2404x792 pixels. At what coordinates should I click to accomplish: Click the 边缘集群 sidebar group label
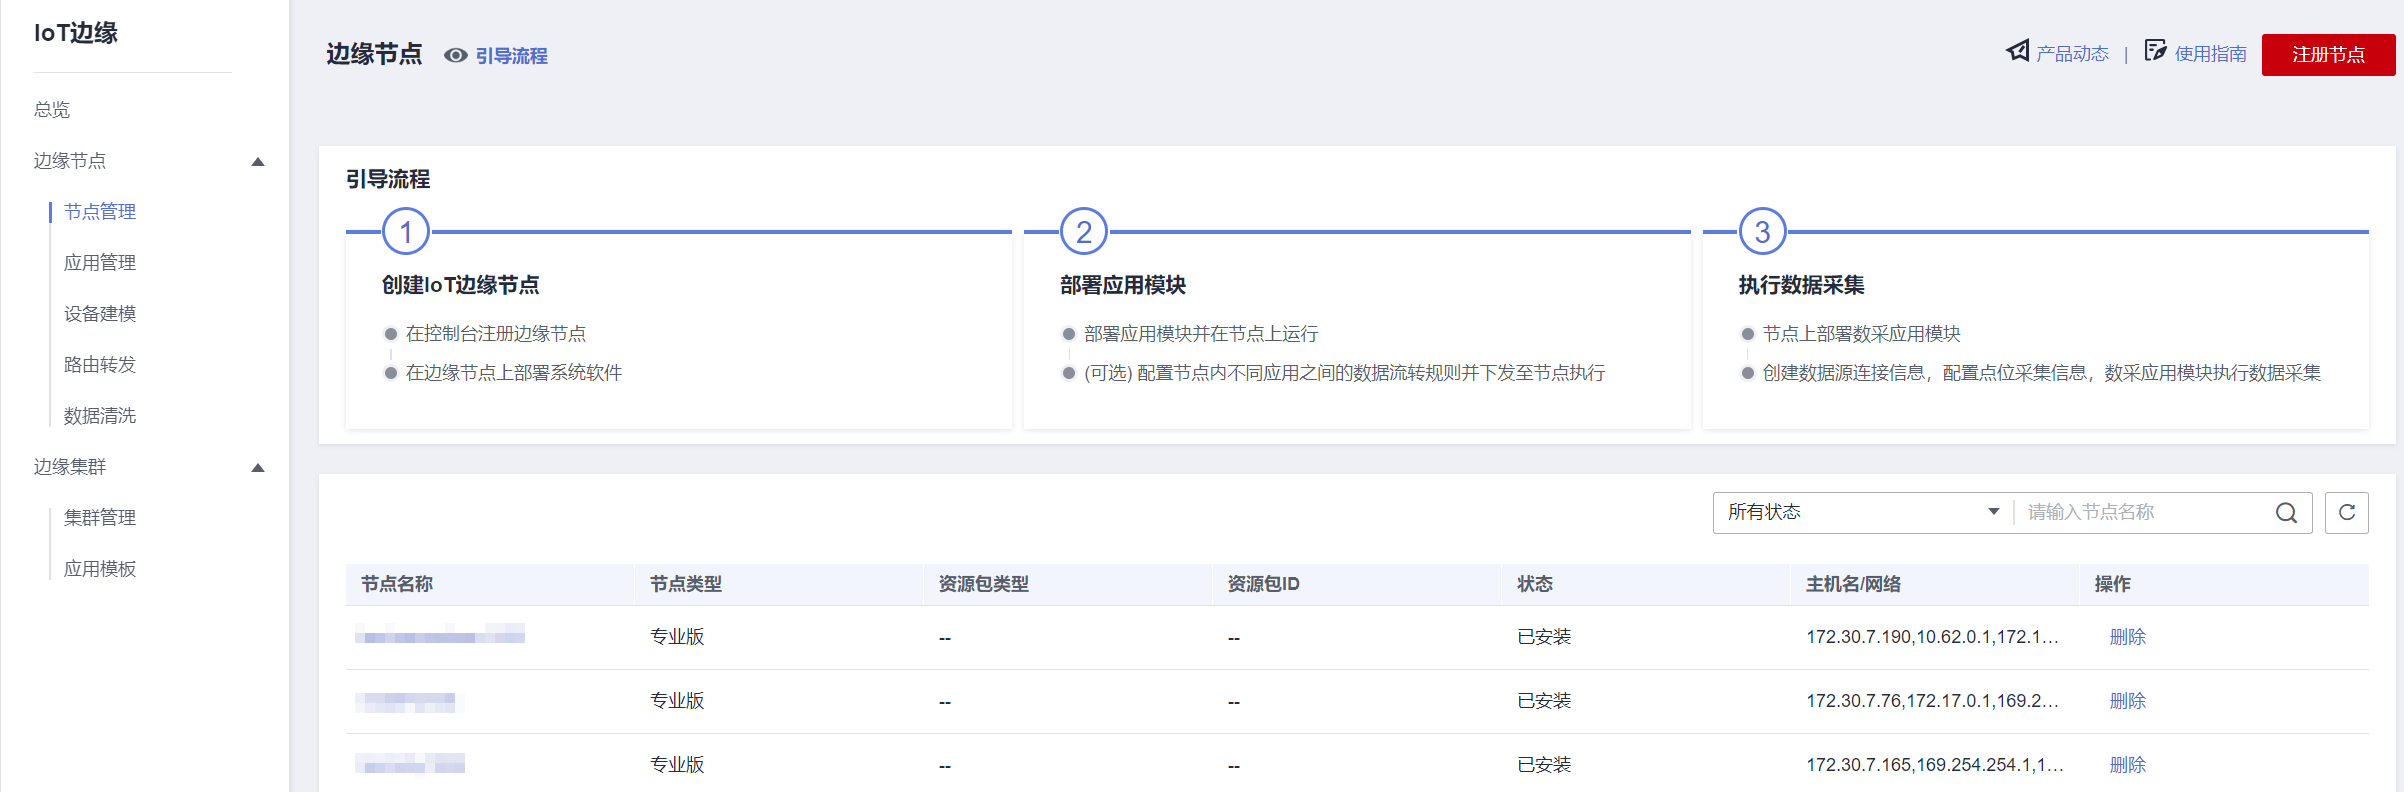pos(70,467)
